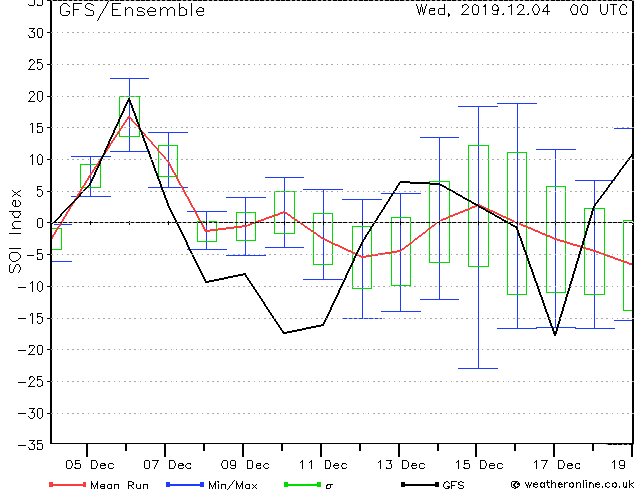Click the 05 Dec axis label

coord(90,465)
